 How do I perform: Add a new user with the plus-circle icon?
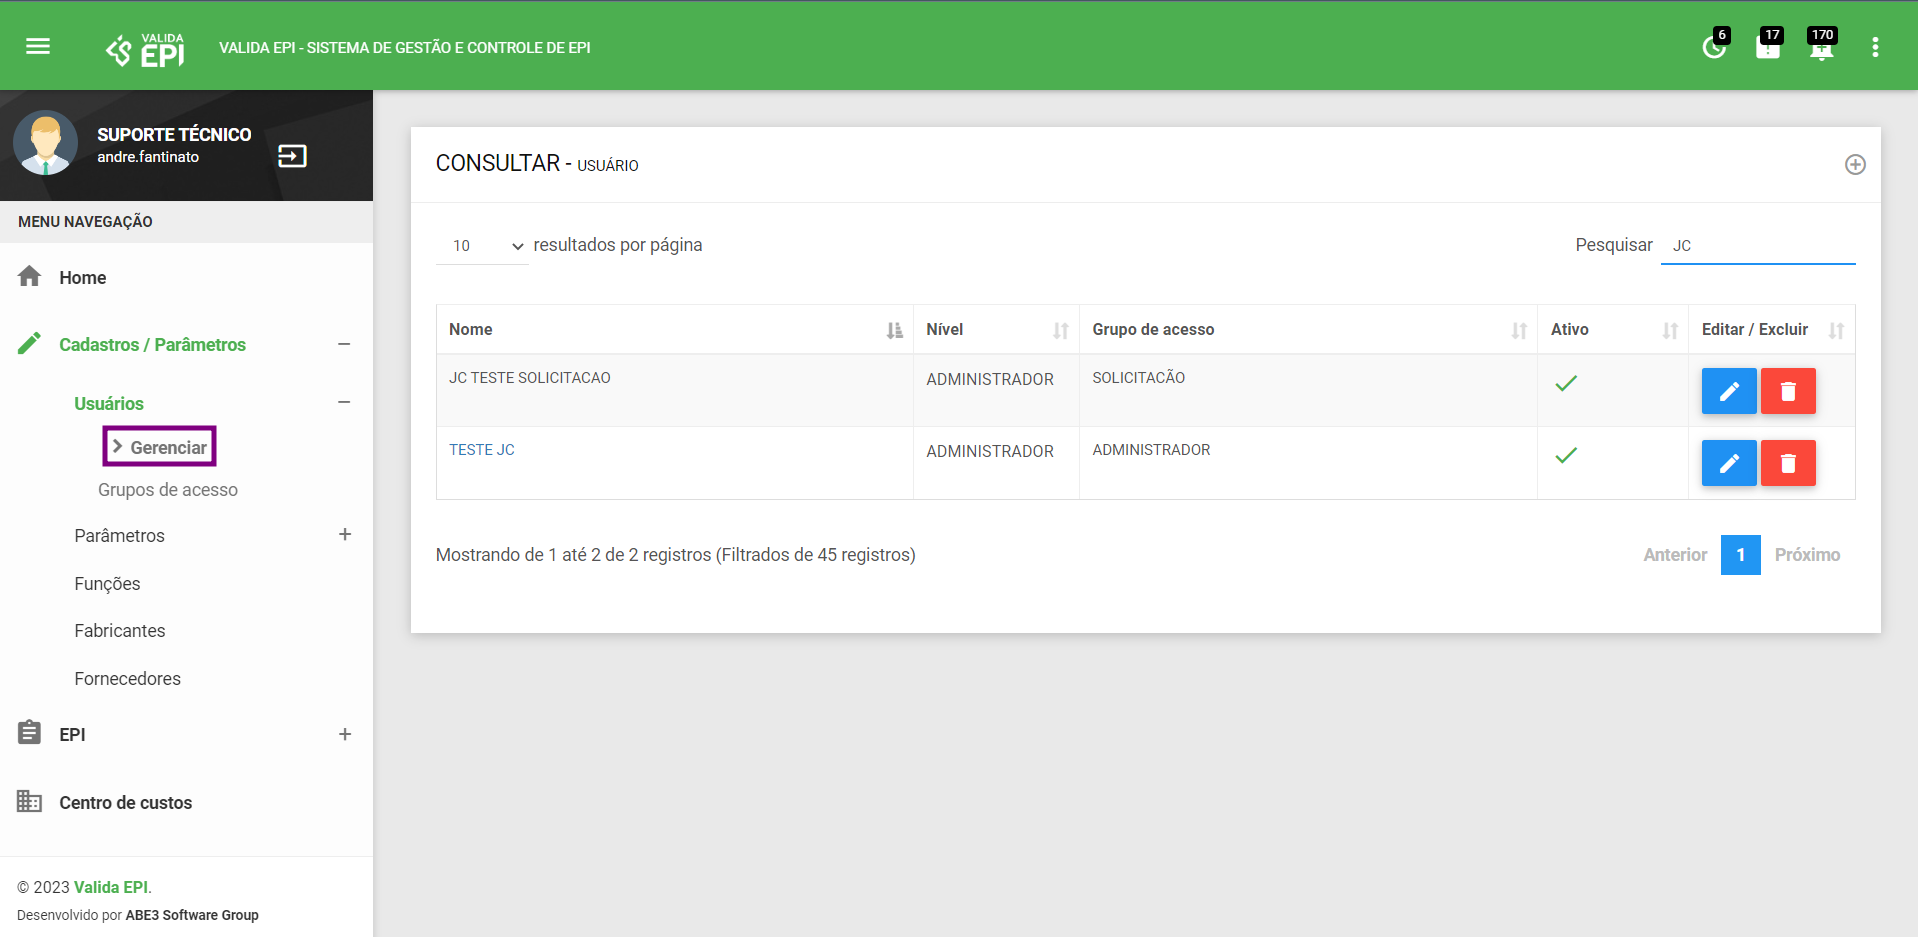tap(1855, 165)
